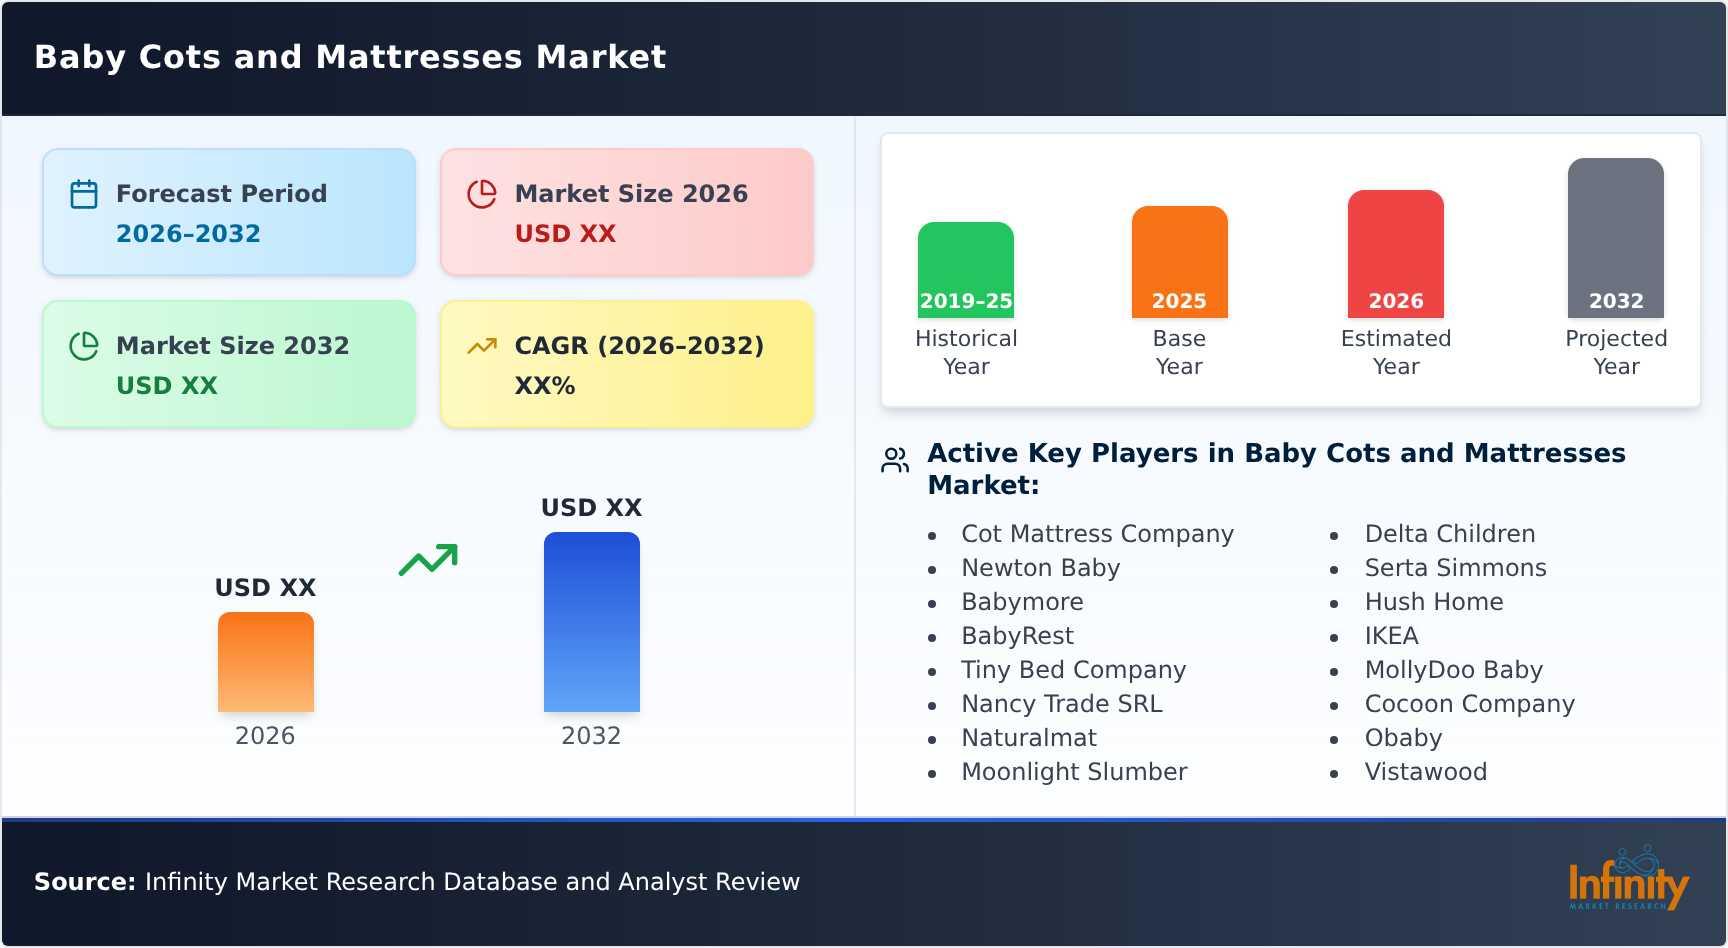
Task: Select Newton Baby in the list
Action: point(1041,568)
